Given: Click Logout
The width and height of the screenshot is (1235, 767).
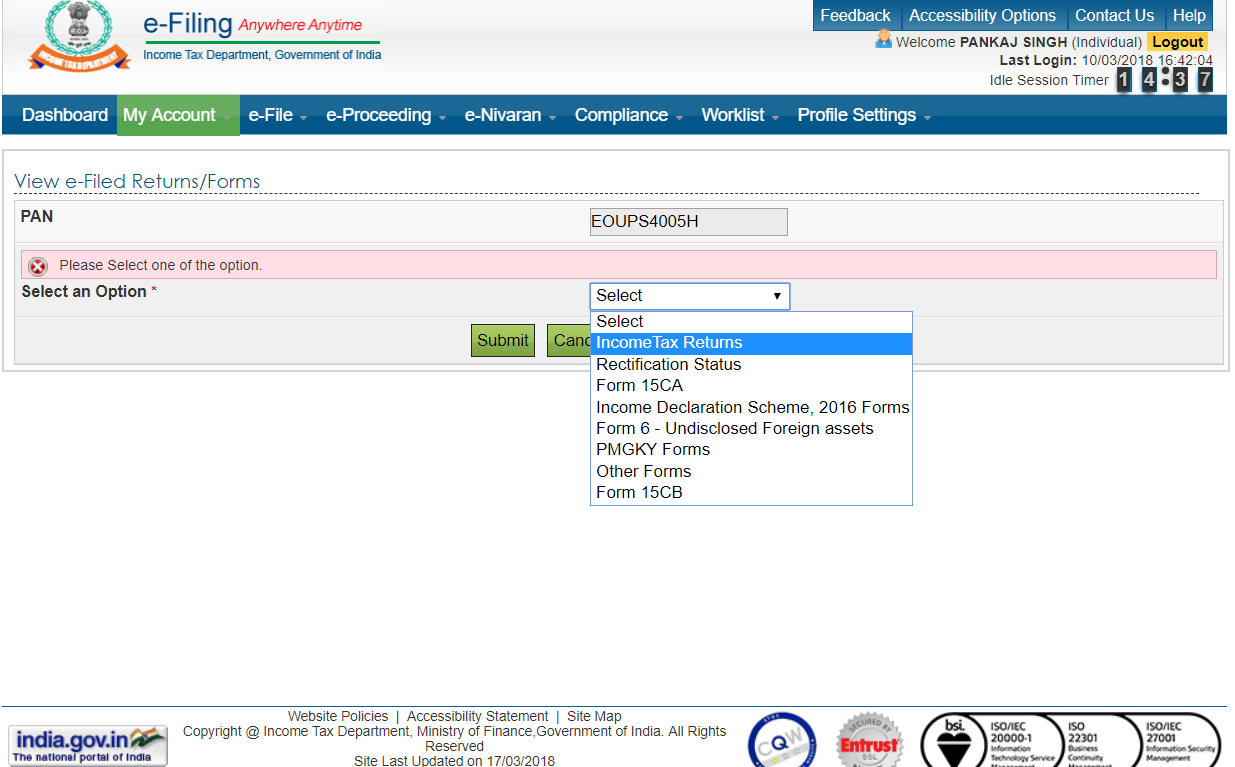Looking at the screenshot, I should coord(1177,42).
